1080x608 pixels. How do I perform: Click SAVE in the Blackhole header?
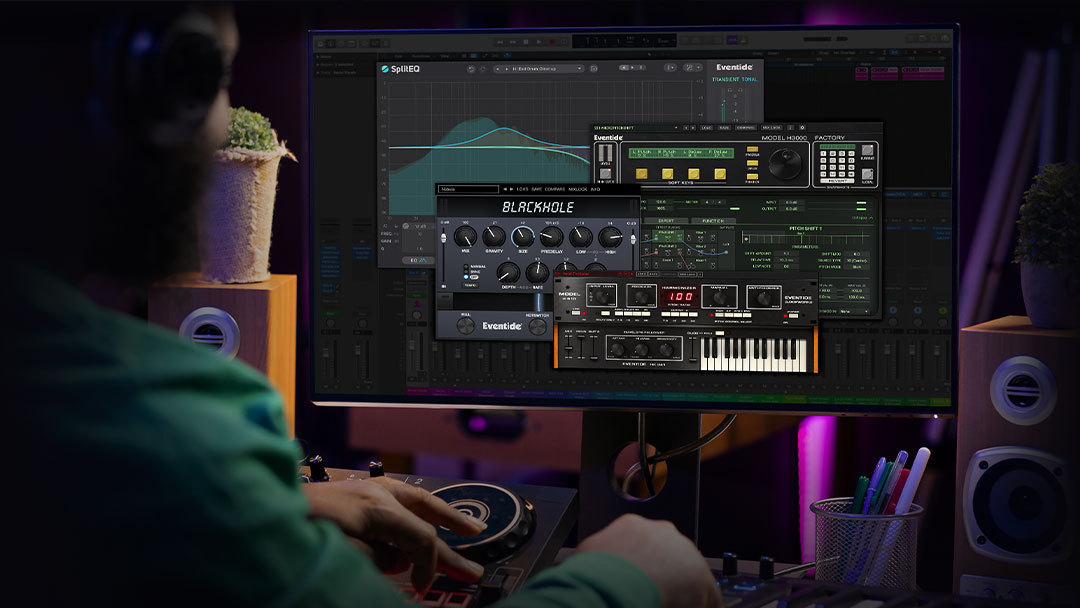pos(536,189)
